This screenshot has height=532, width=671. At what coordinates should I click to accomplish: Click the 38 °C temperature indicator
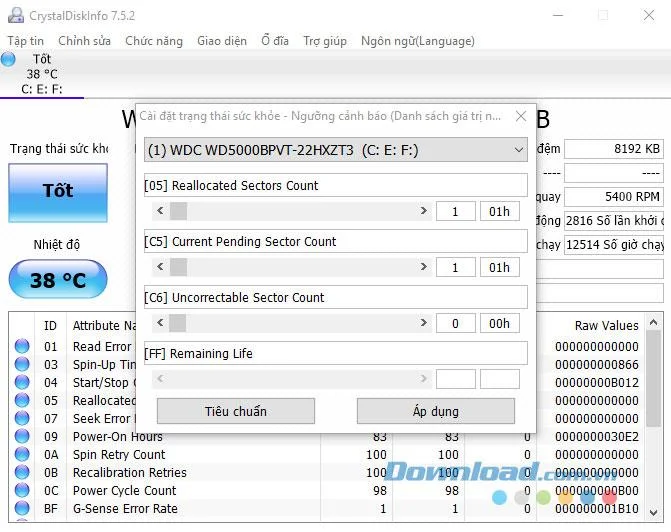(x=58, y=279)
